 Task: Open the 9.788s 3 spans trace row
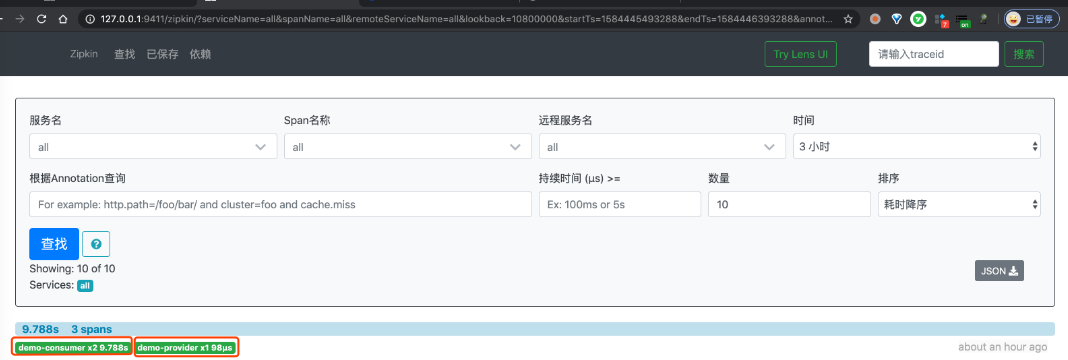pos(534,329)
